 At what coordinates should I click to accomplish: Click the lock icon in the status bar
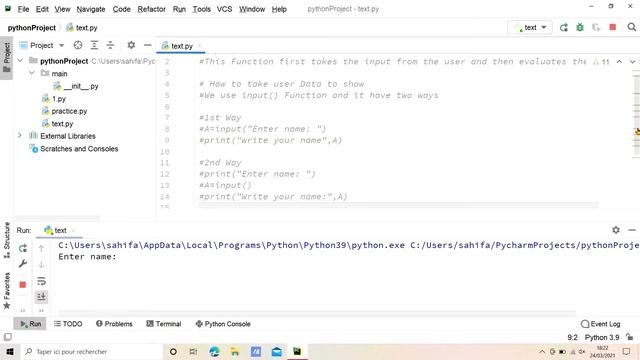630,337
